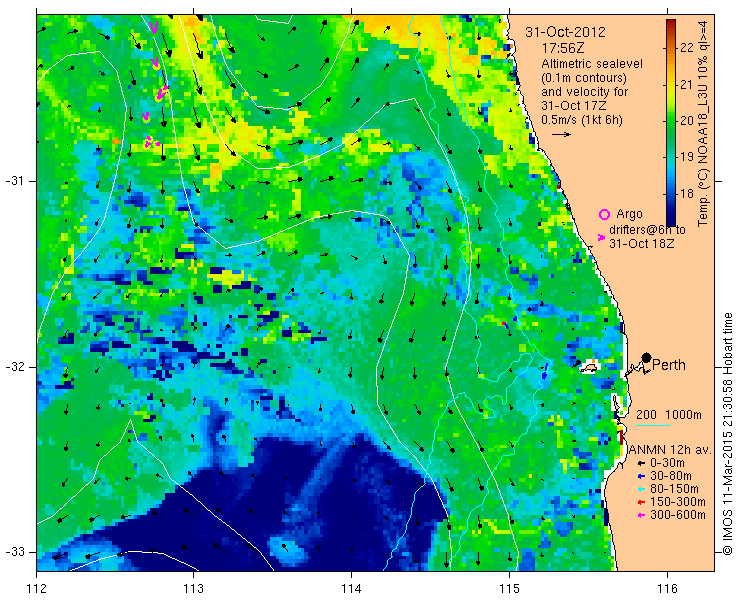The image size is (740, 600).
Task: Click the date text 31-Oct-2012
Action: [565, 32]
